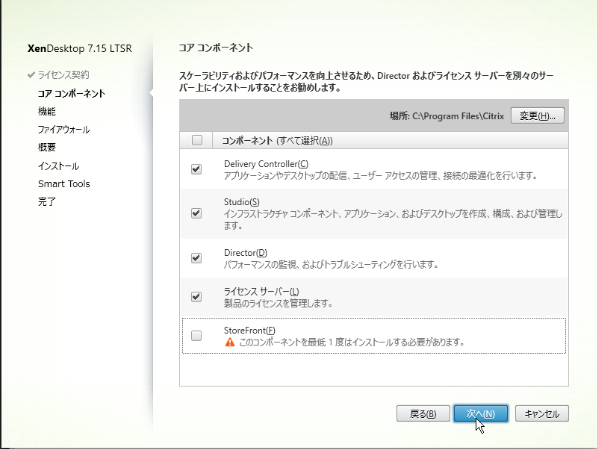This screenshot has width=597, height=449.
Task: Select 概要 step in sidebar
Action: click(47, 147)
